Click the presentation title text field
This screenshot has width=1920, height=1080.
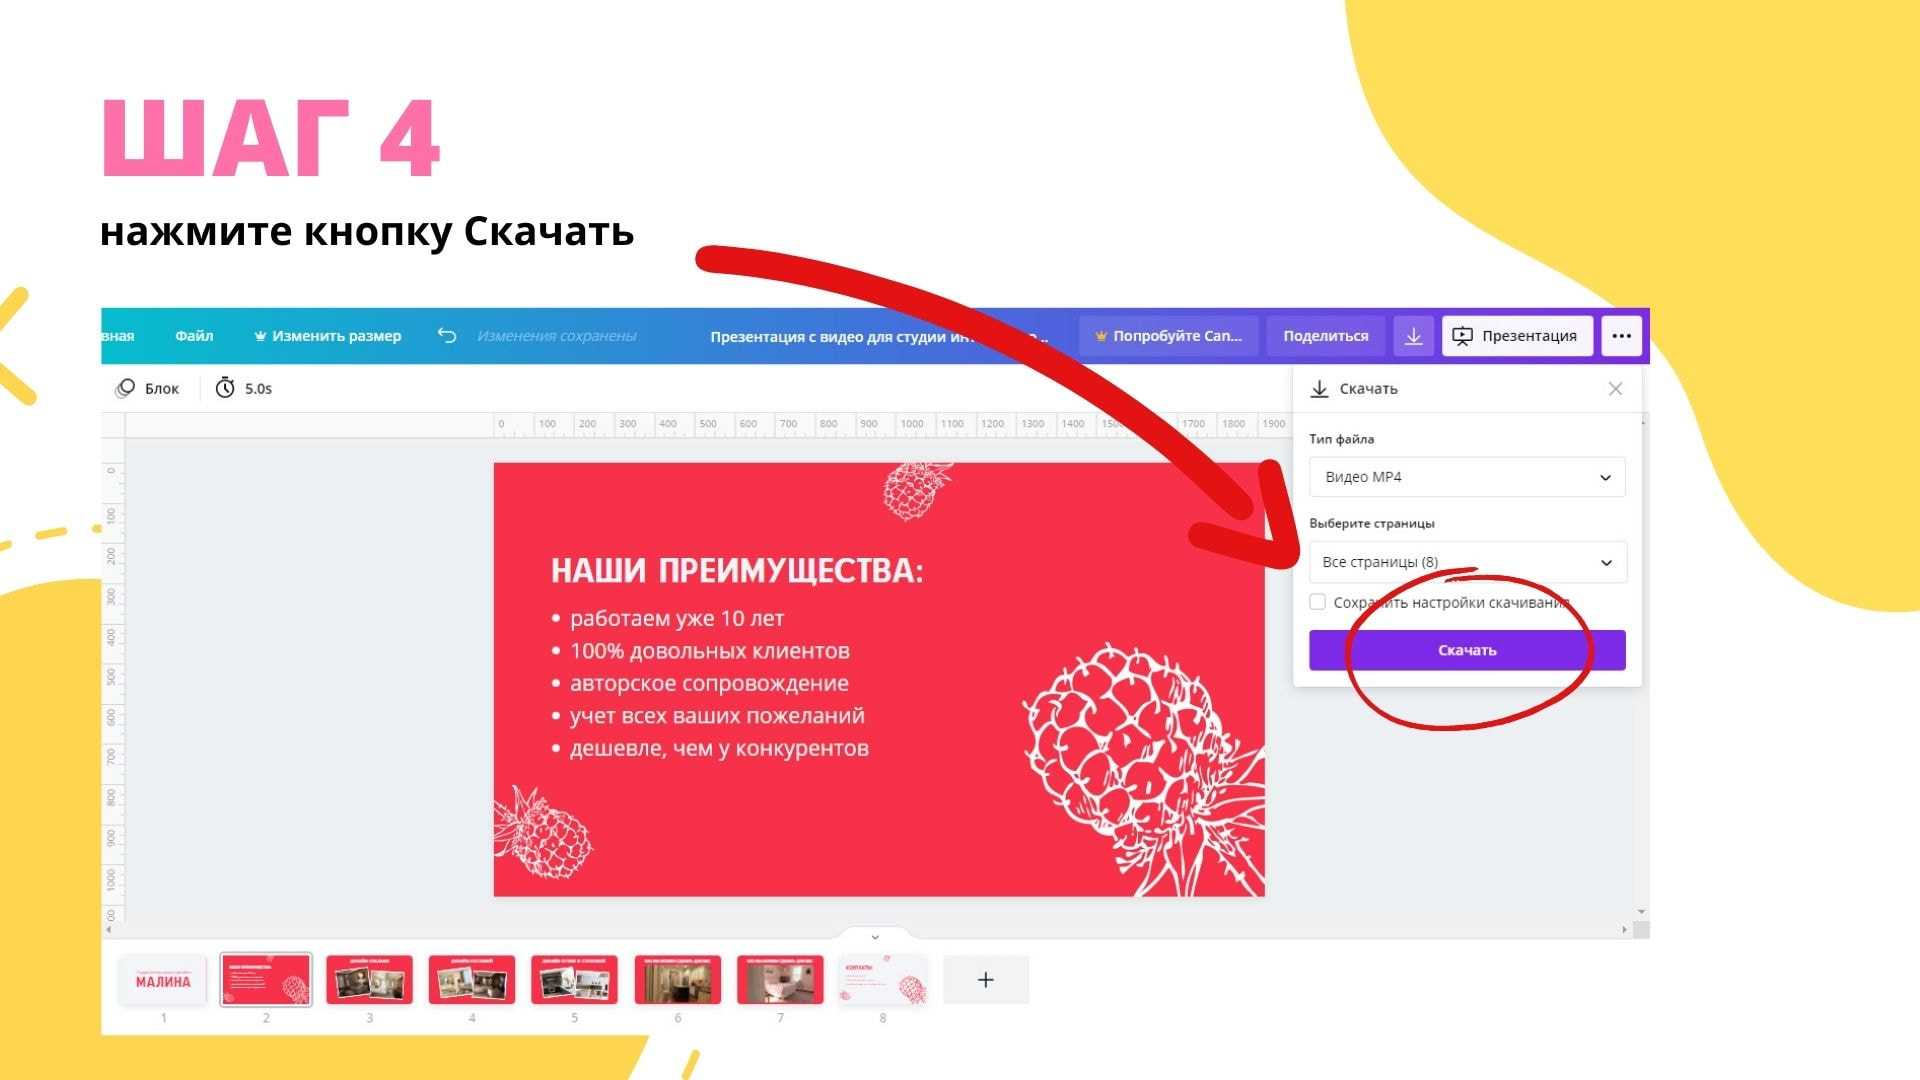[878, 337]
